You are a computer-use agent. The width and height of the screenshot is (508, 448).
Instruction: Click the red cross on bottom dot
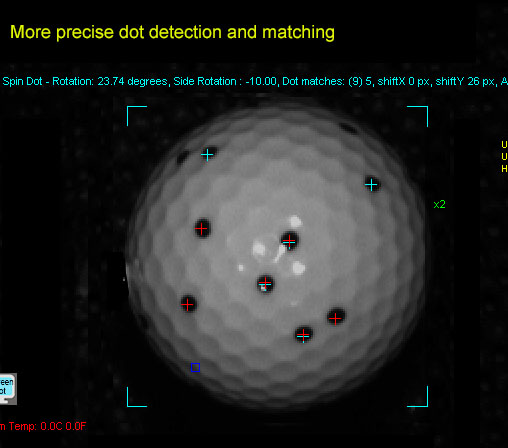pos(303,334)
